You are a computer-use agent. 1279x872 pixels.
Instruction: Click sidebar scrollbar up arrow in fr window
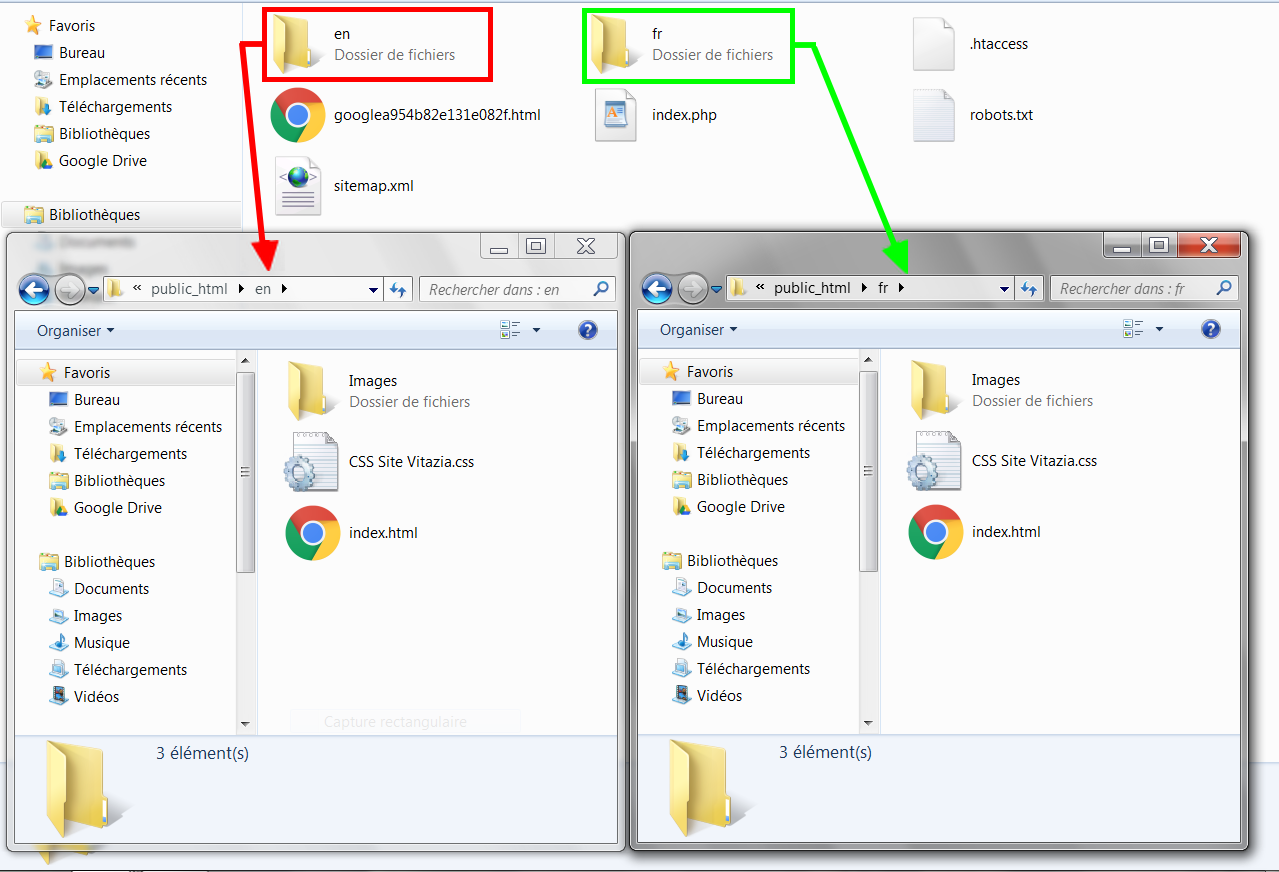pos(868,358)
